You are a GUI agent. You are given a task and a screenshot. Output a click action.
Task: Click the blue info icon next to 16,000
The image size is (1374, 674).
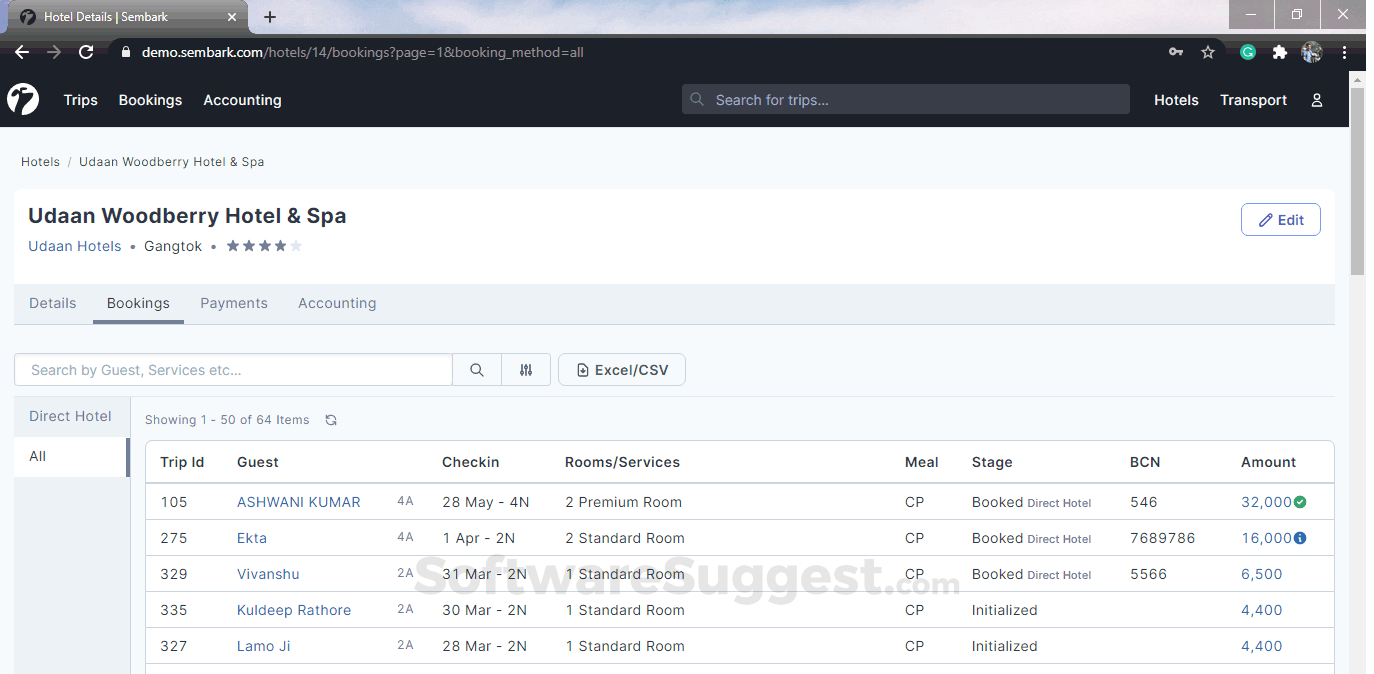(x=1302, y=538)
